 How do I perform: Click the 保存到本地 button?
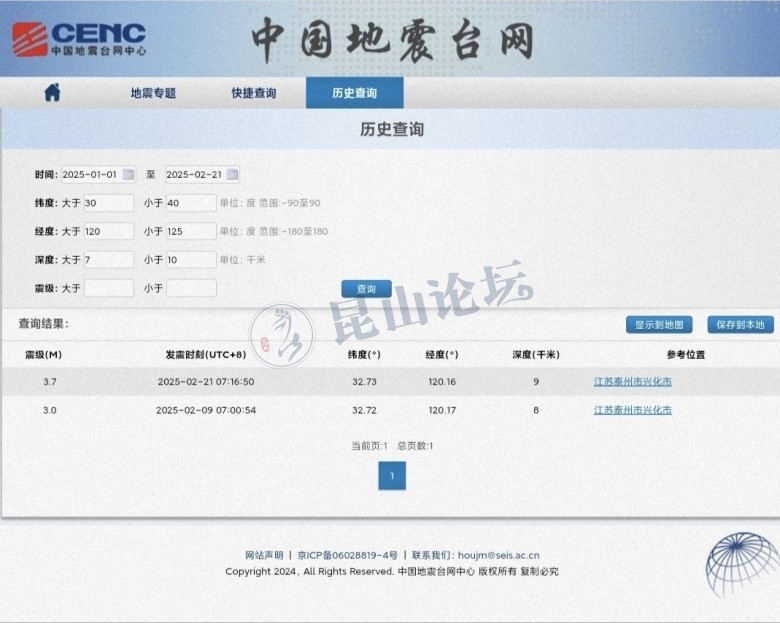pyautogui.click(x=740, y=325)
